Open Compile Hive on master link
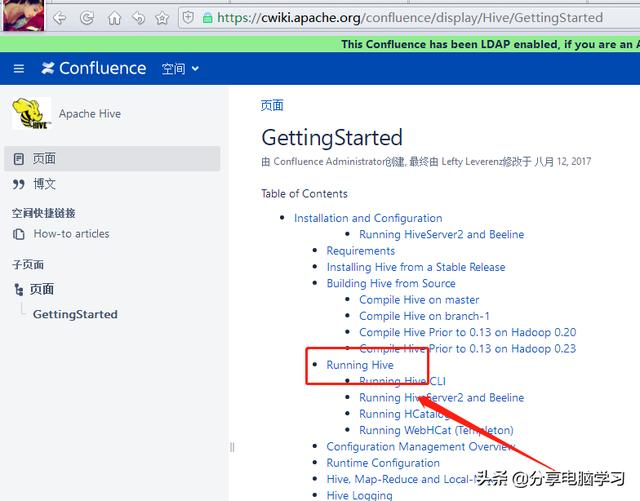The image size is (640, 501). [419, 300]
